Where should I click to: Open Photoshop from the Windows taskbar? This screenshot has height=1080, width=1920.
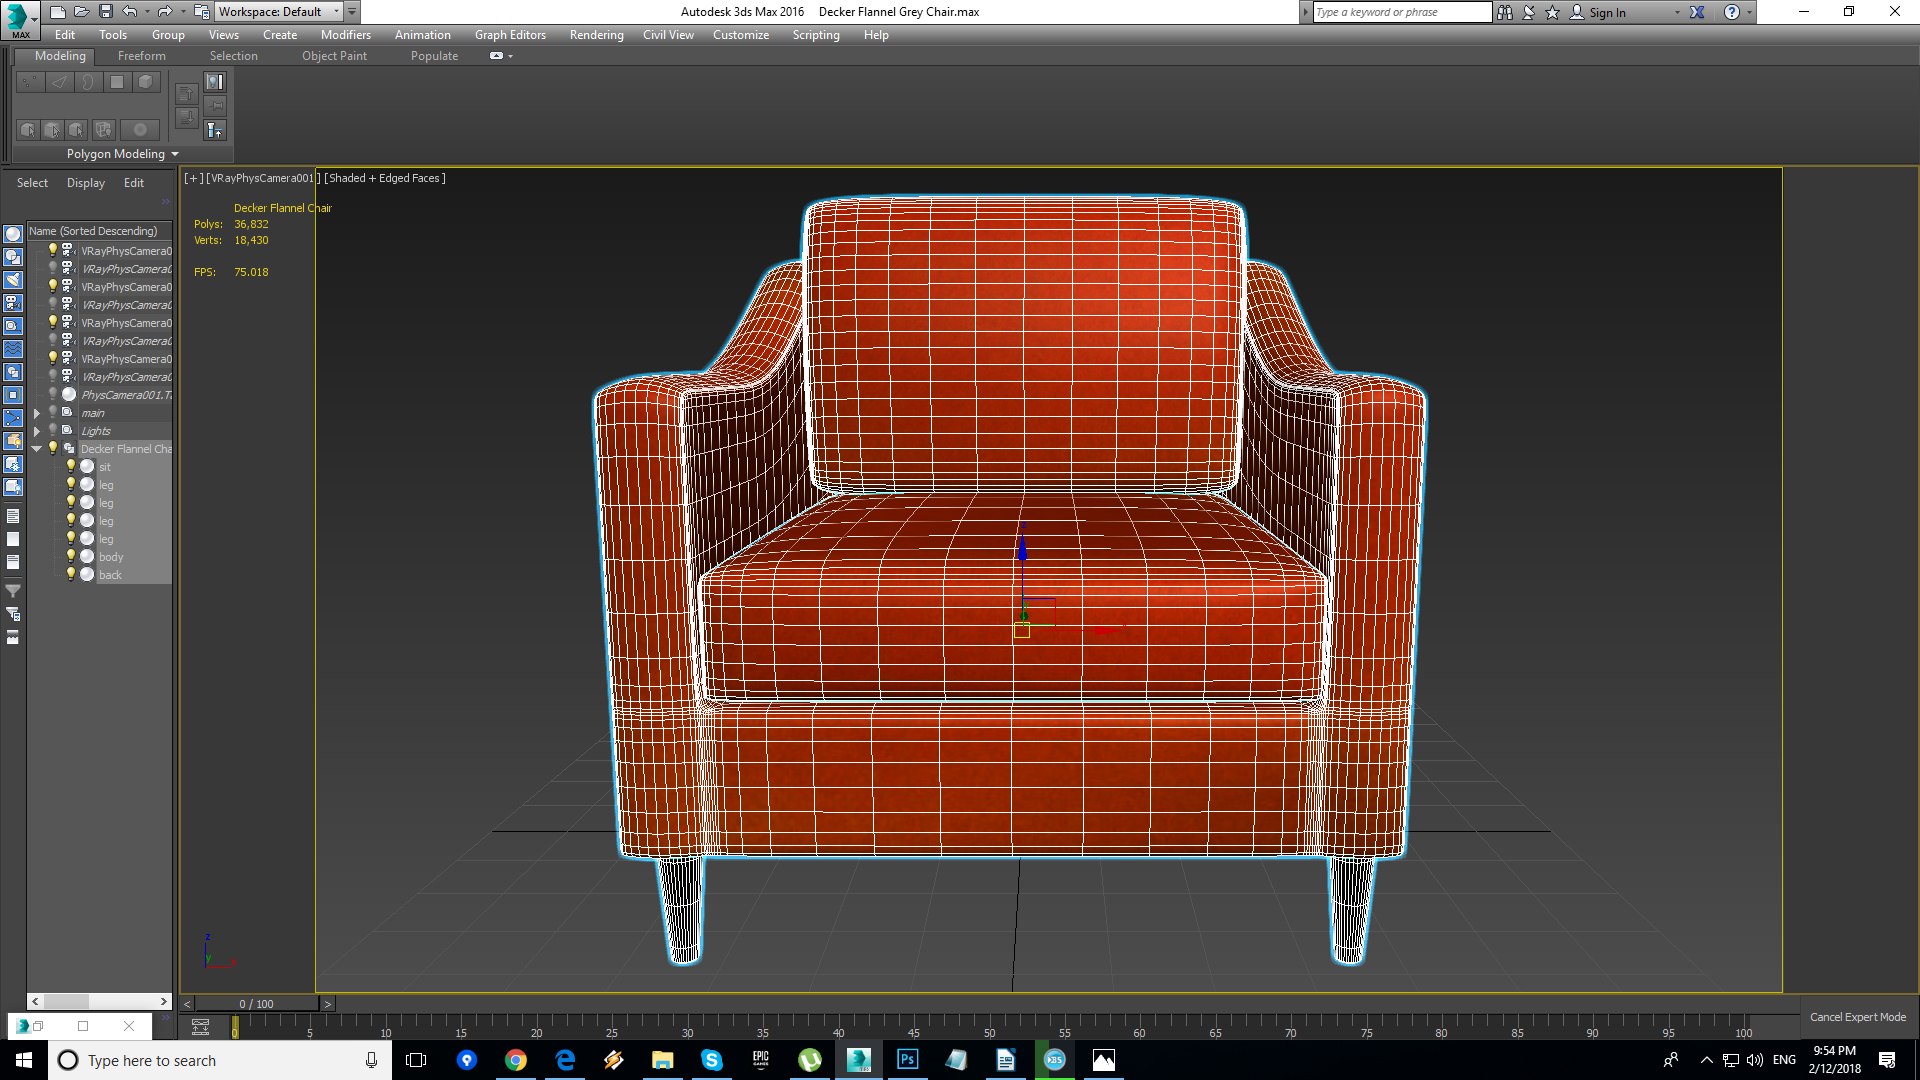pyautogui.click(x=907, y=1060)
